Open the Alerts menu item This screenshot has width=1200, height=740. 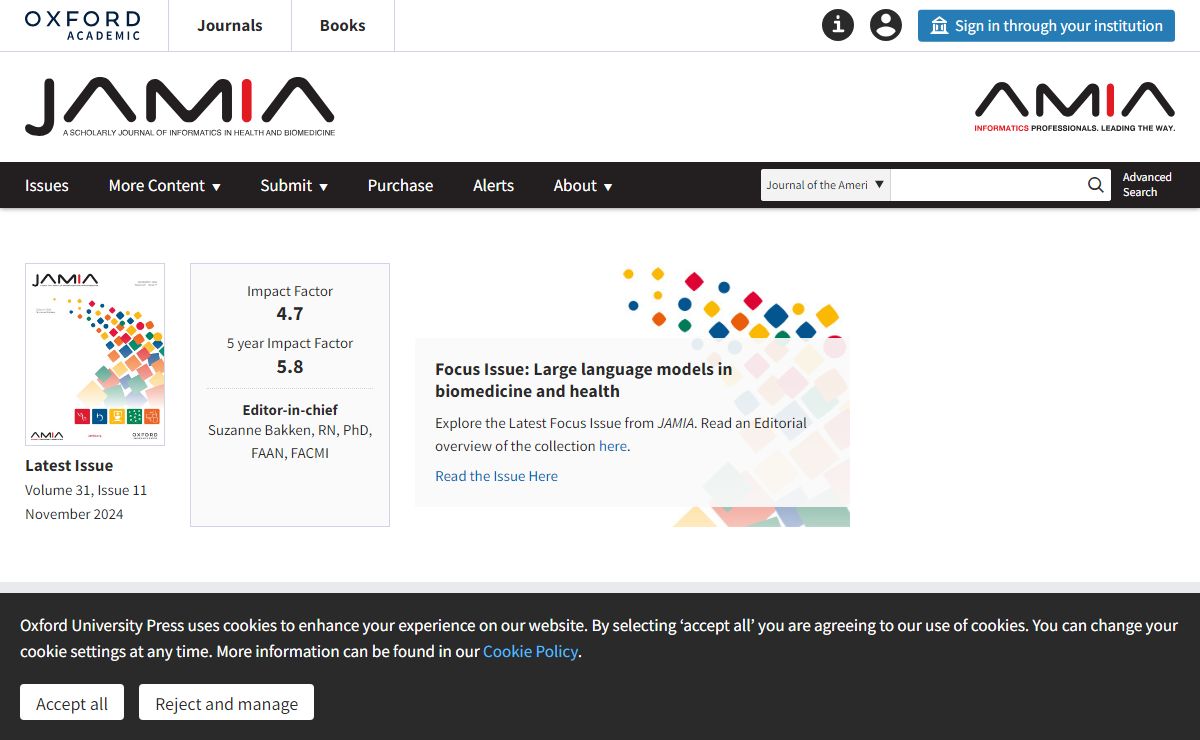pyautogui.click(x=493, y=185)
